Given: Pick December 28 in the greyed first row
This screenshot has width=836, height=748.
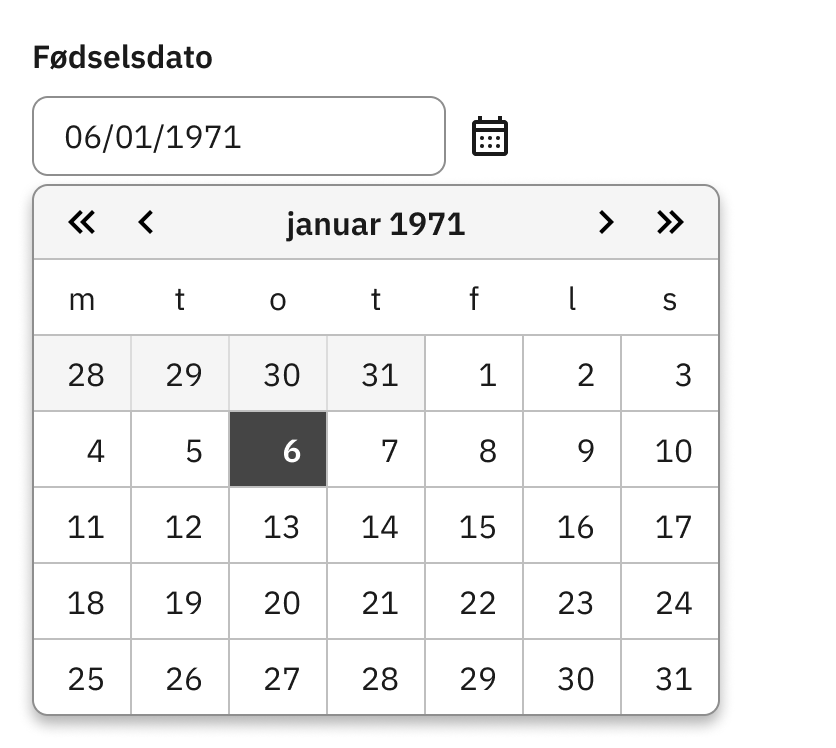Looking at the screenshot, I should (x=82, y=373).
